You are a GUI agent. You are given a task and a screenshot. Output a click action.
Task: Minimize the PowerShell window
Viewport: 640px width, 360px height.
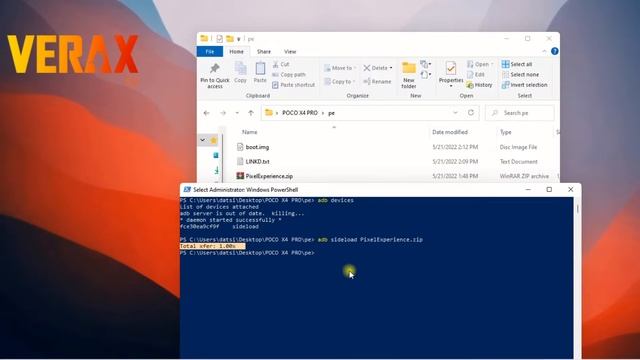pos(528,189)
